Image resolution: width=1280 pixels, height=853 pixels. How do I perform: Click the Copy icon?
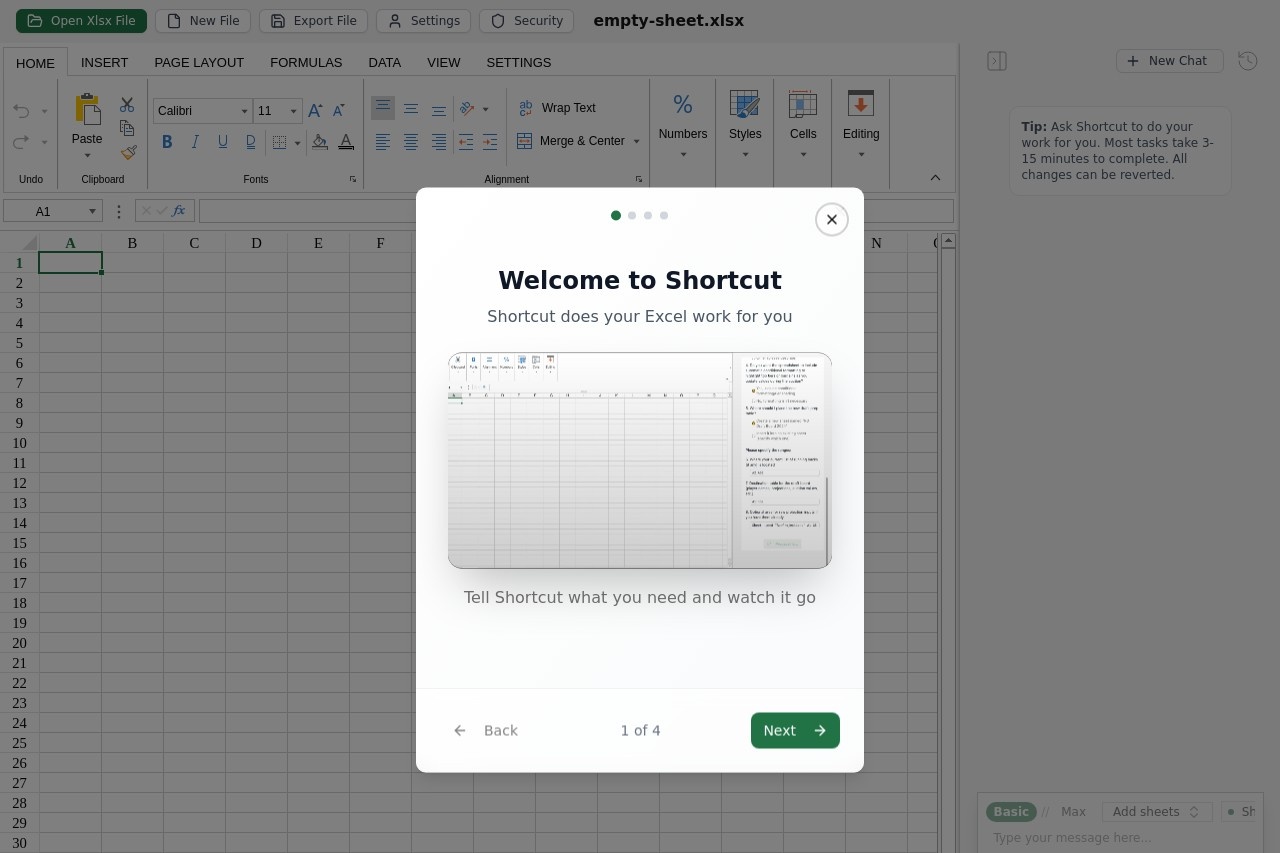(127, 128)
